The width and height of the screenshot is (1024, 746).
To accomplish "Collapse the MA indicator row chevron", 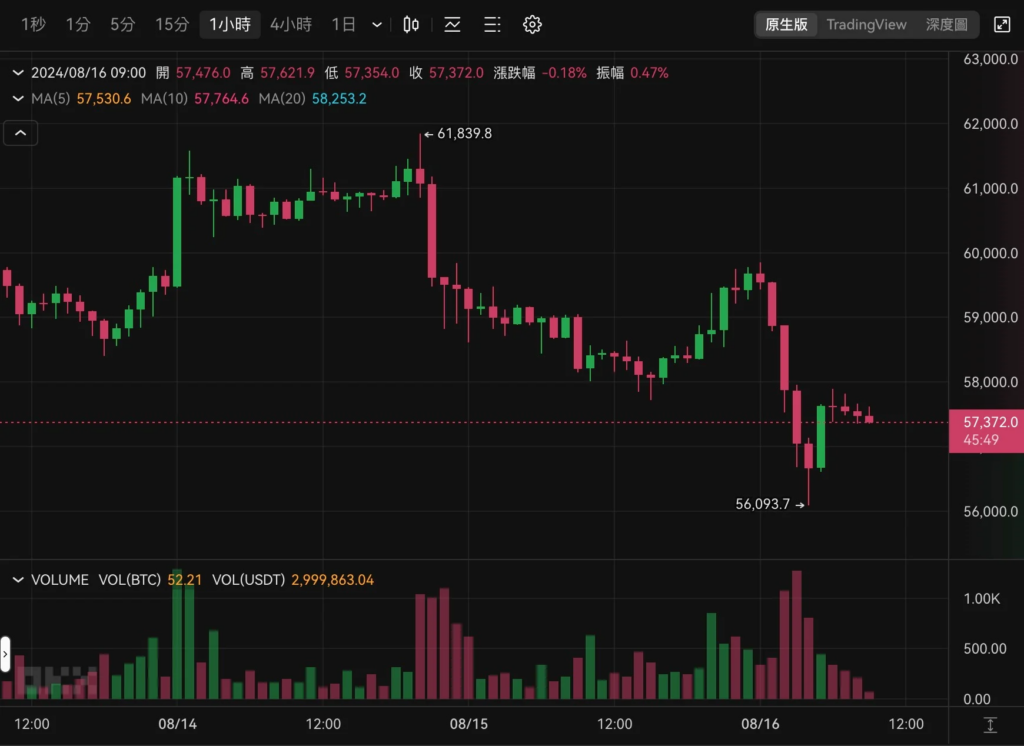I will click(x=18, y=99).
